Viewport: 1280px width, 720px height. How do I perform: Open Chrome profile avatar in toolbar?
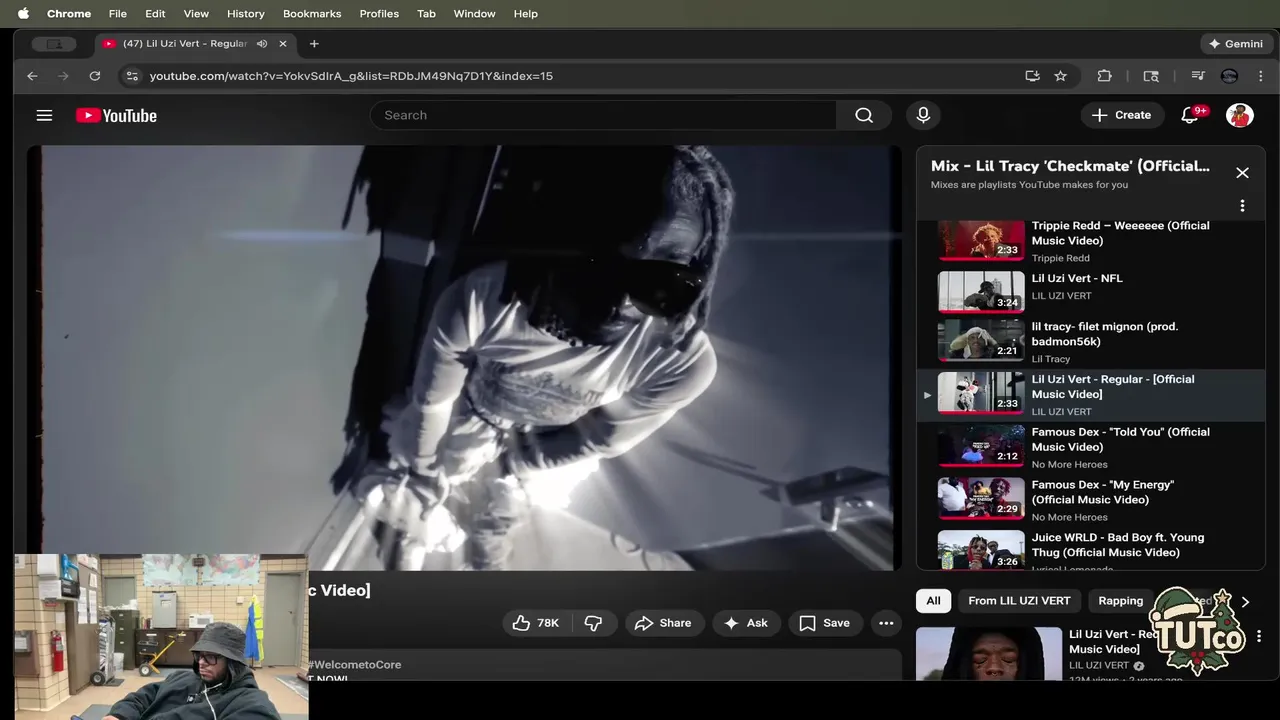pyautogui.click(x=1230, y=76)
